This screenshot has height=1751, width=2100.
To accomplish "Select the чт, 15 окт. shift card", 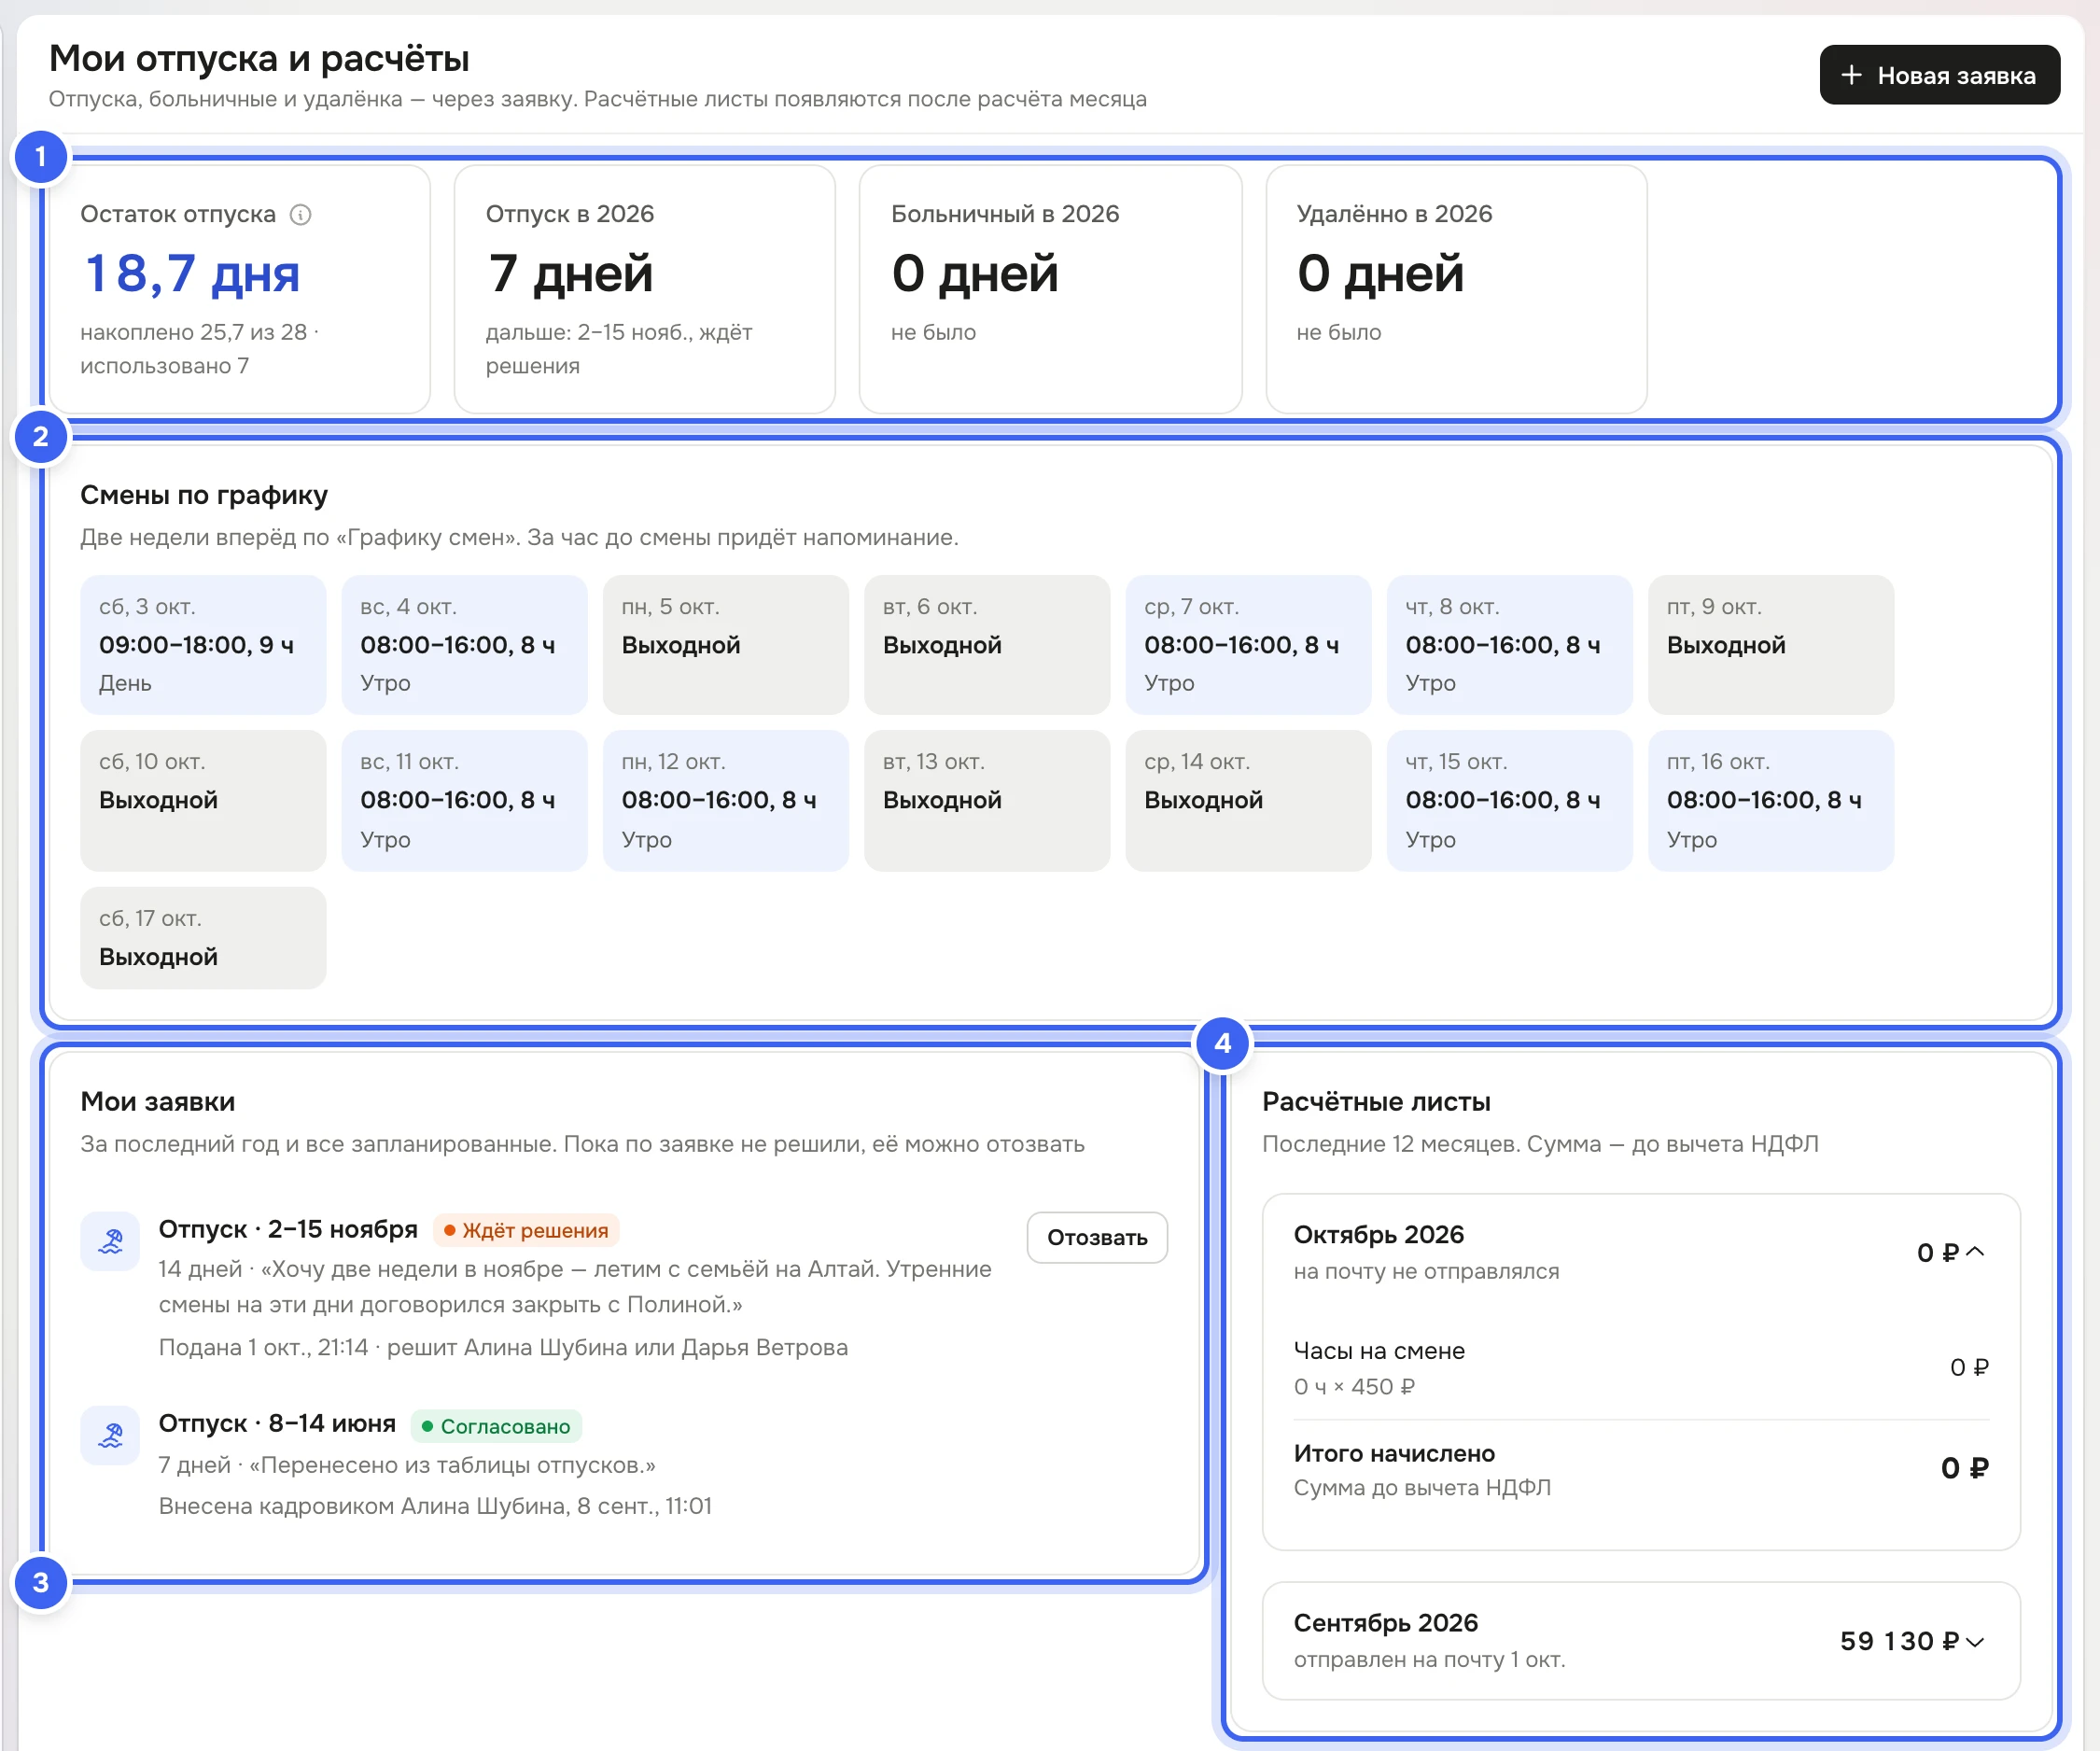I will tap(1510, 801).
